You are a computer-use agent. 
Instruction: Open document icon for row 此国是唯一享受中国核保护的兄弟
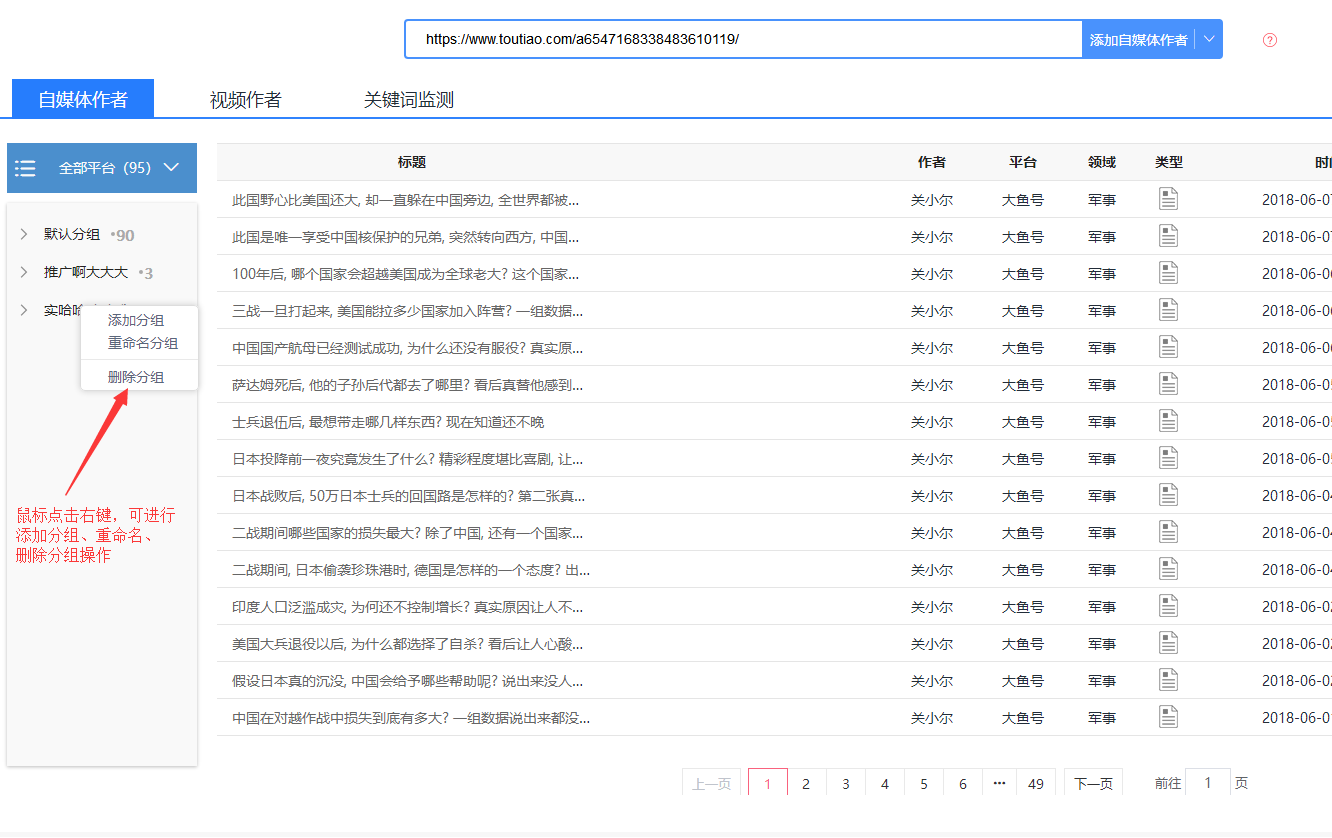pyautogui.click(x=1168, y=236)
